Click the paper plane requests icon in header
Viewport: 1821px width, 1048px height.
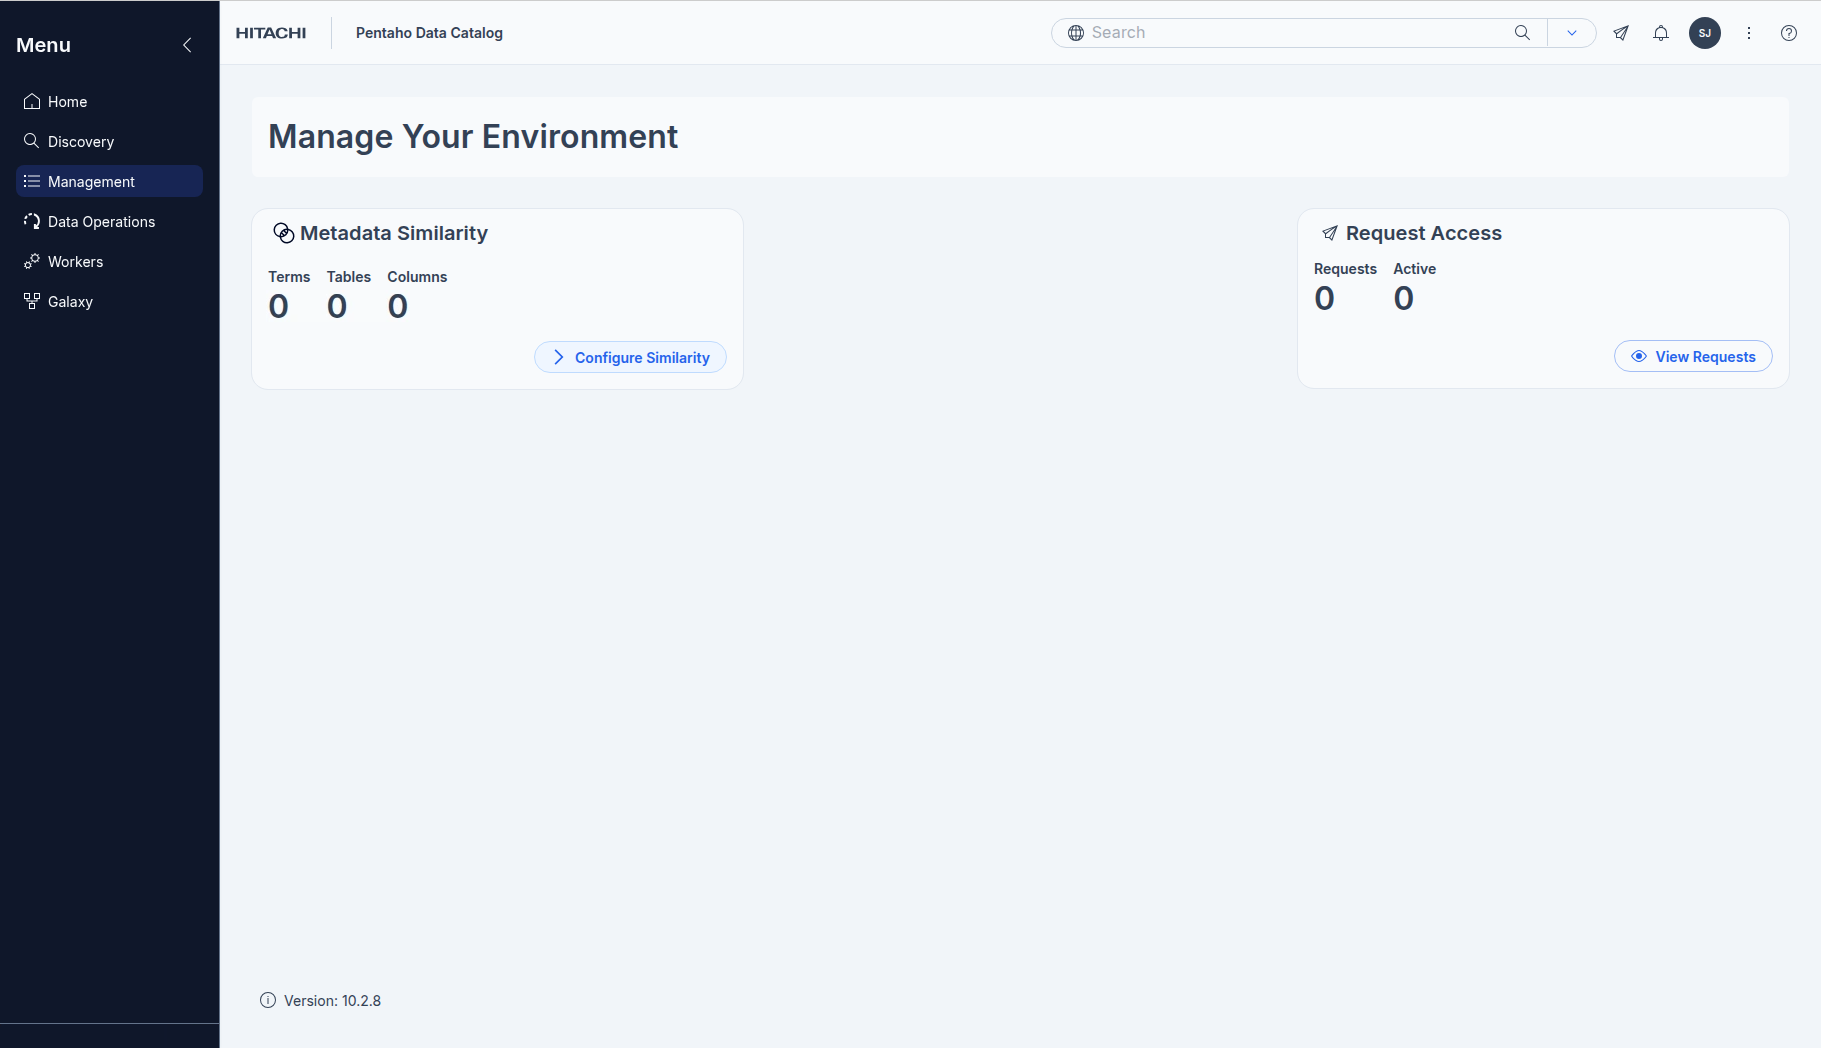[1621, 33]
